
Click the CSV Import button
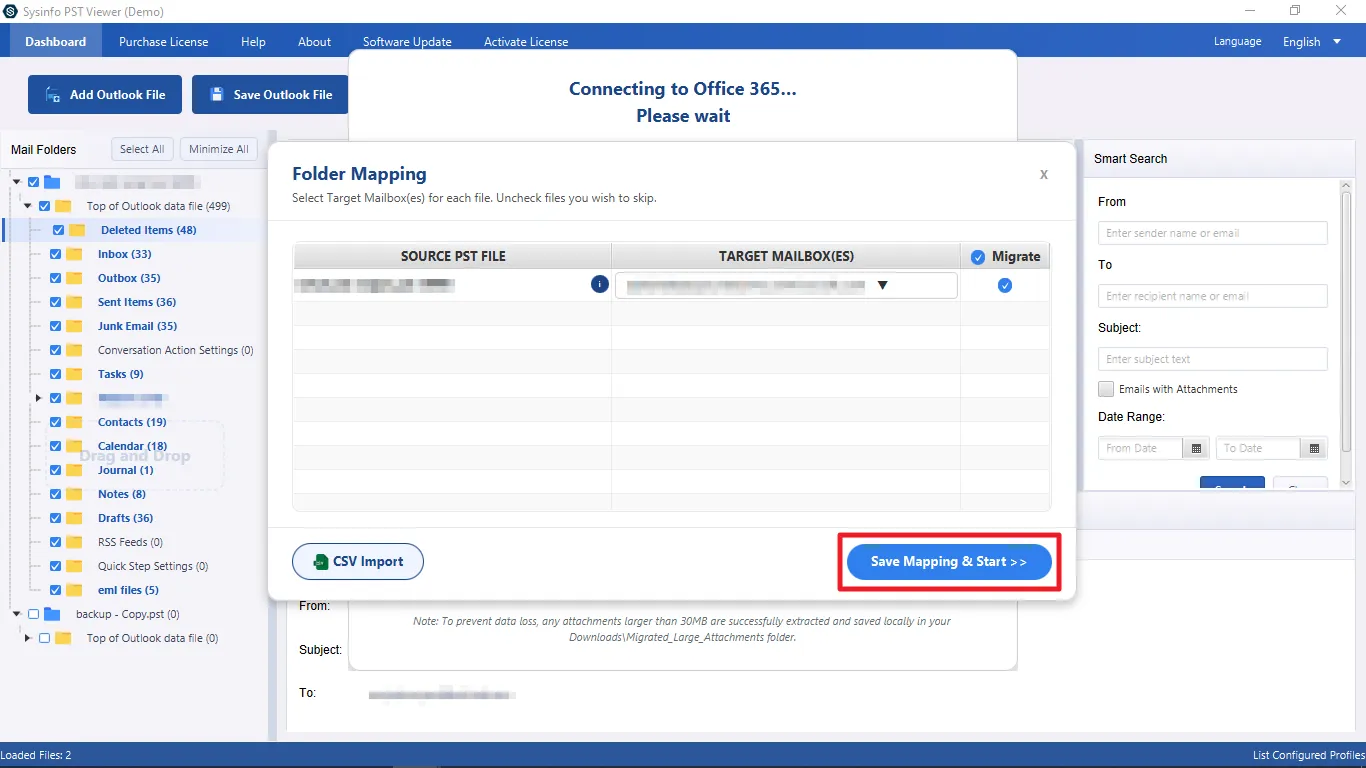coord(358,562)
